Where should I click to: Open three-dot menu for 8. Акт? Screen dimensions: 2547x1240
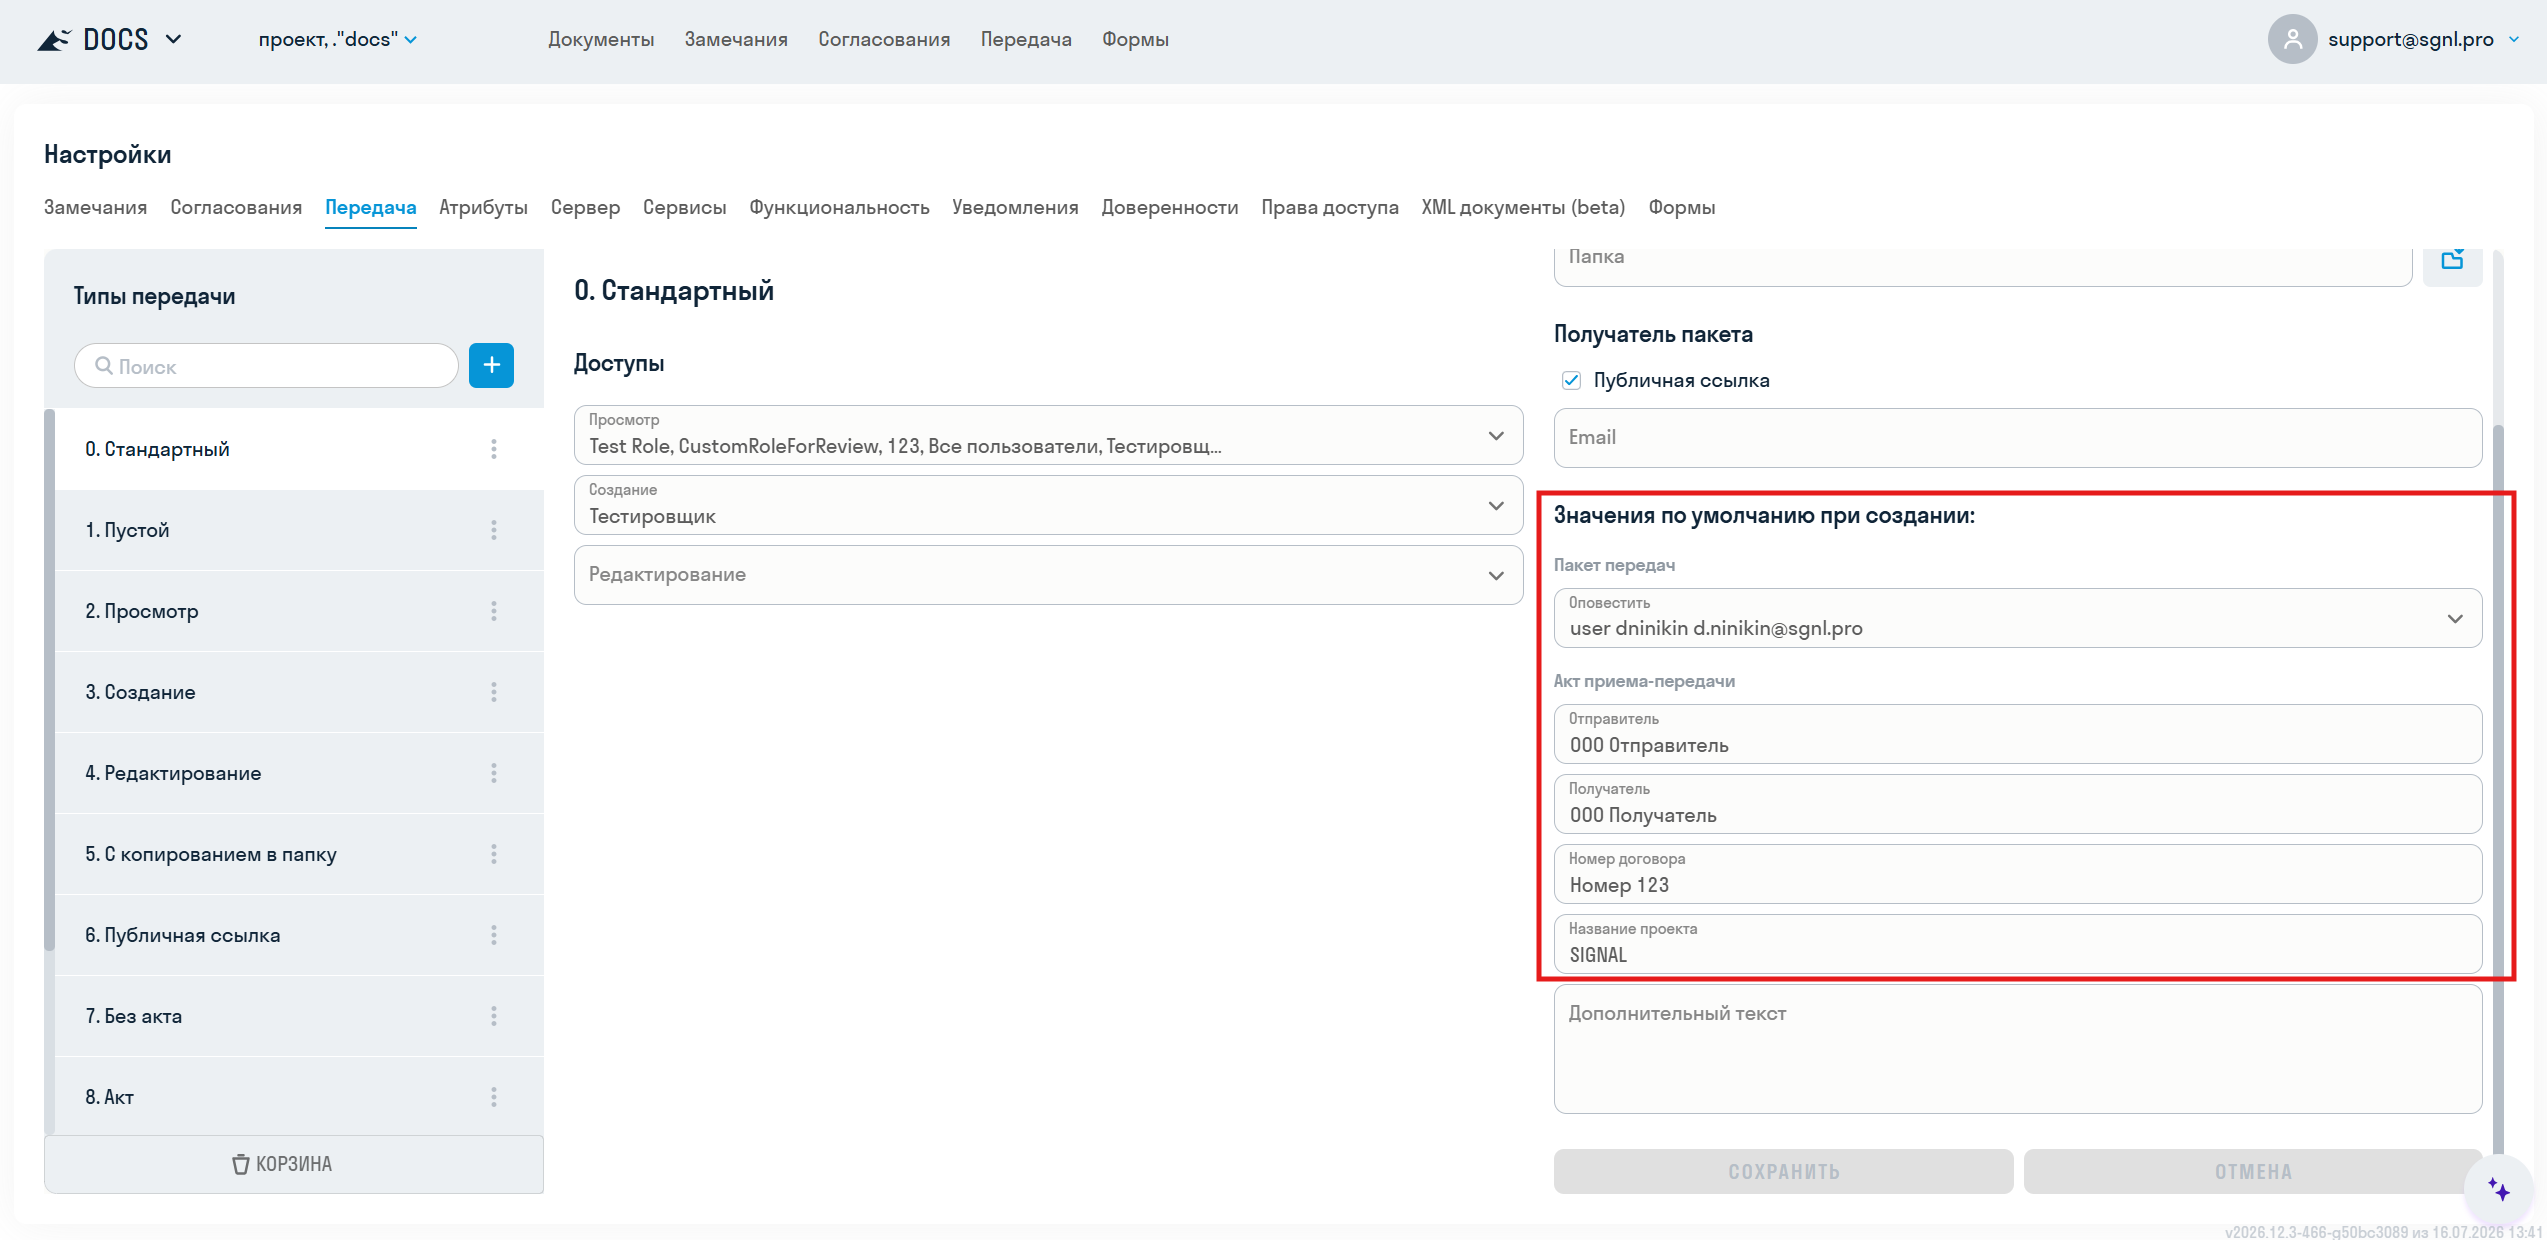(x=493, y=1097)
